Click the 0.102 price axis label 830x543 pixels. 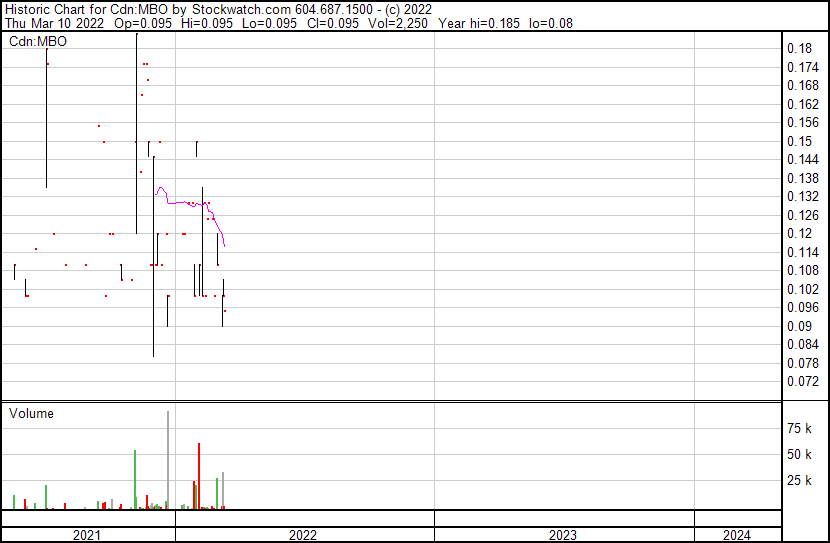(x=802, y=289)
